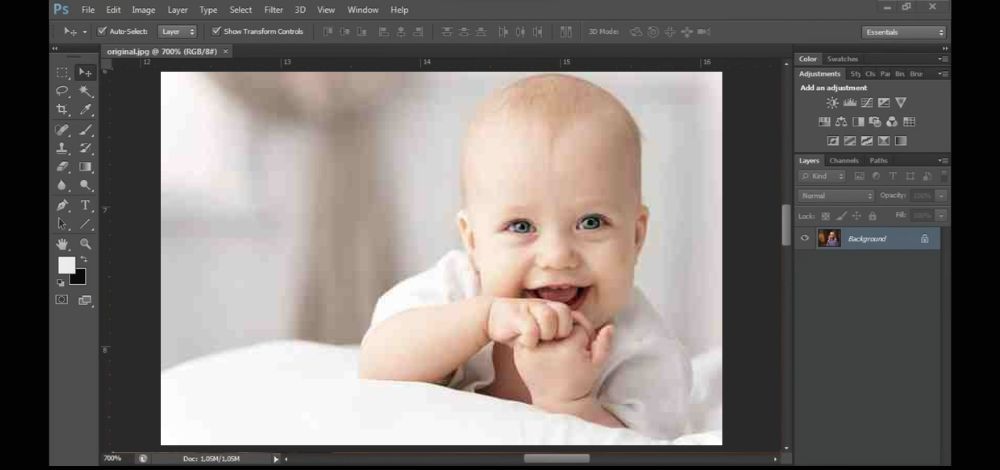This screenshot has height=470, width=1000.
Task: Open the Normal blend mode dropdown
Action: [x=836, y=196]
